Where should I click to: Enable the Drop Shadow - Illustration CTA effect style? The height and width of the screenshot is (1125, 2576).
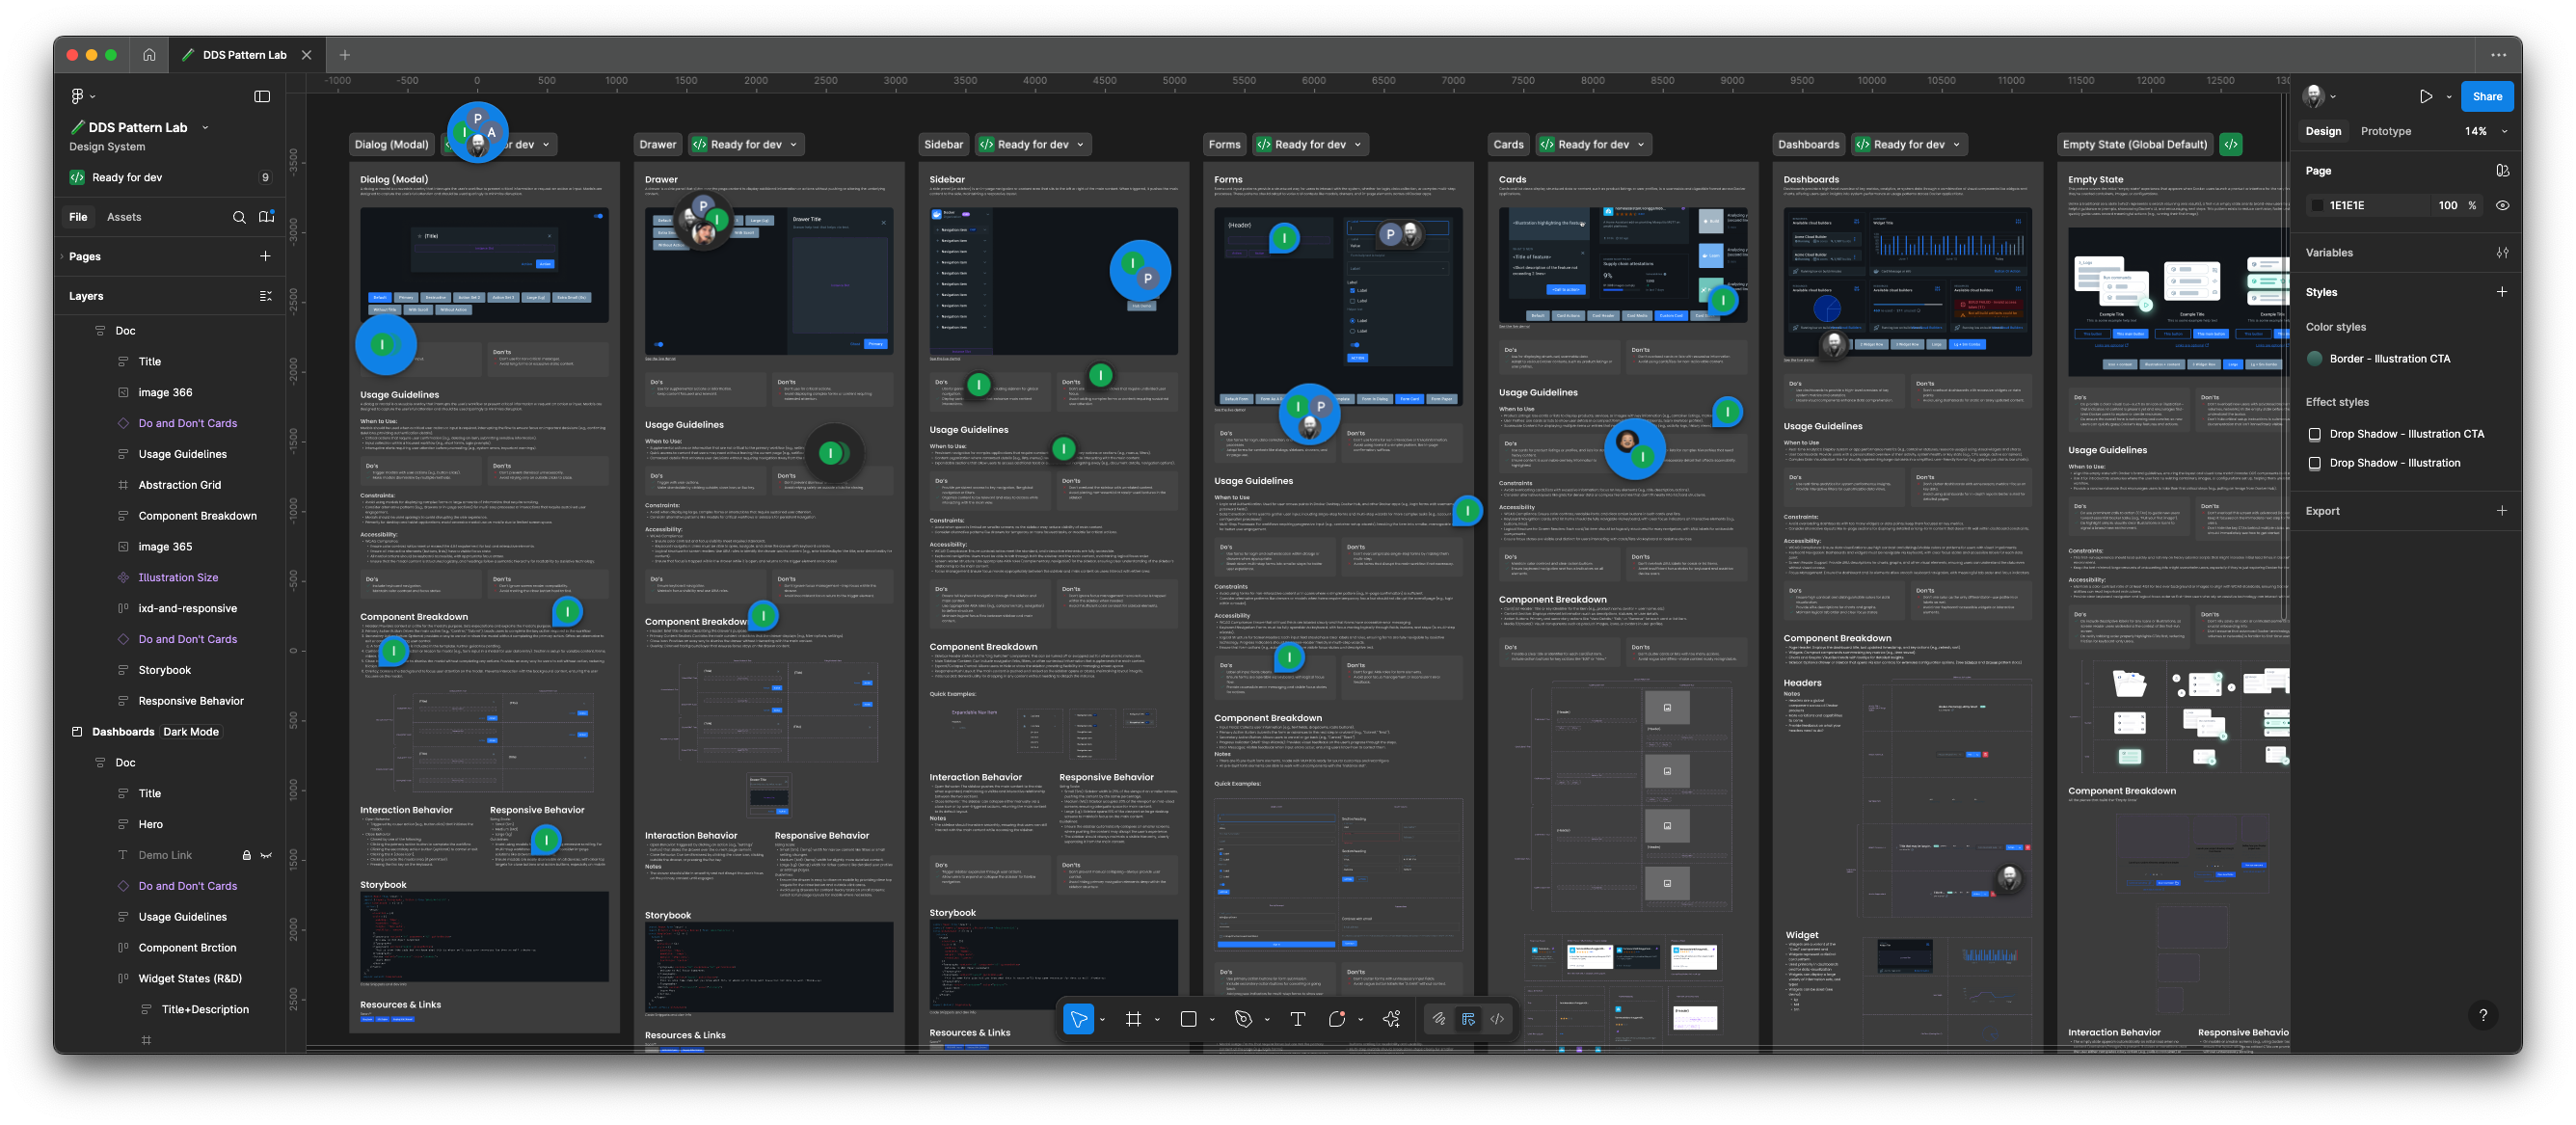click(2315, 434)
